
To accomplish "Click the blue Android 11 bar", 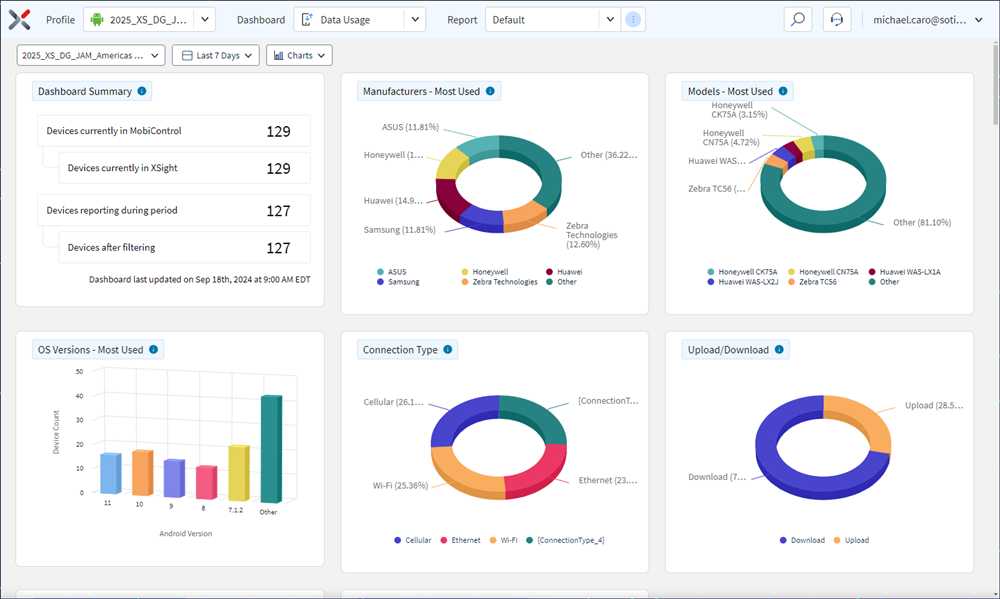I will tap(110, 473).
